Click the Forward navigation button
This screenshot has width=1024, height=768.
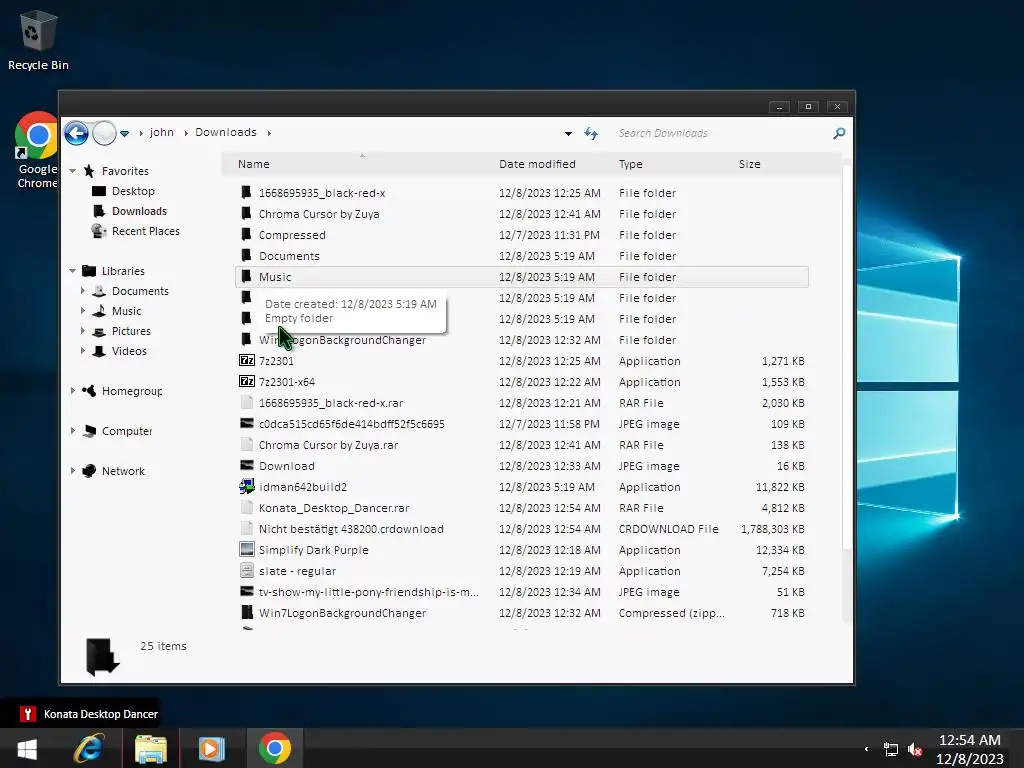pos(104,133)
